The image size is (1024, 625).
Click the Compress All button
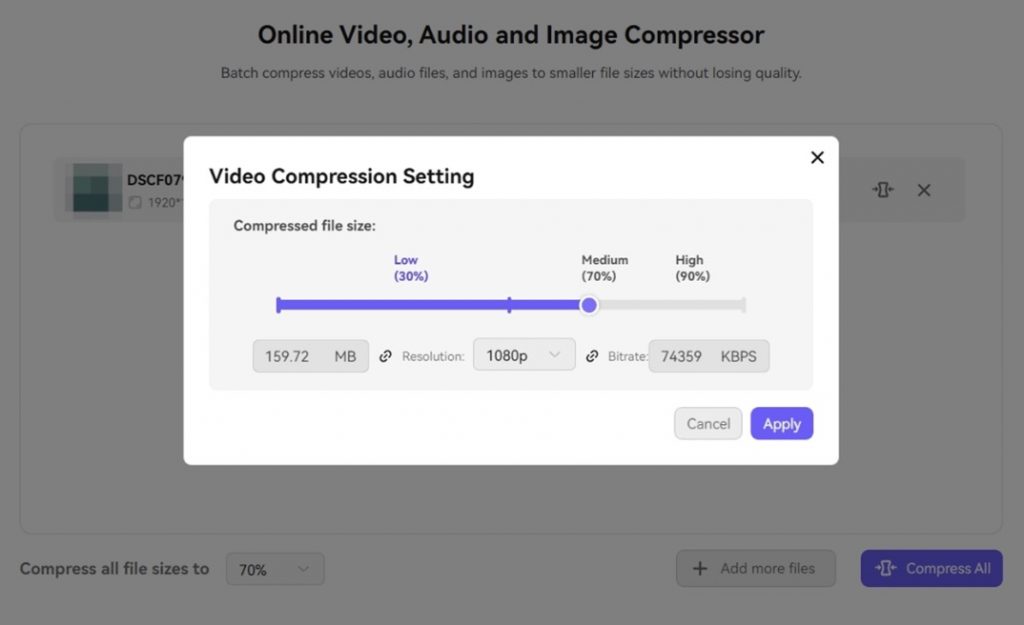point(931,569)
